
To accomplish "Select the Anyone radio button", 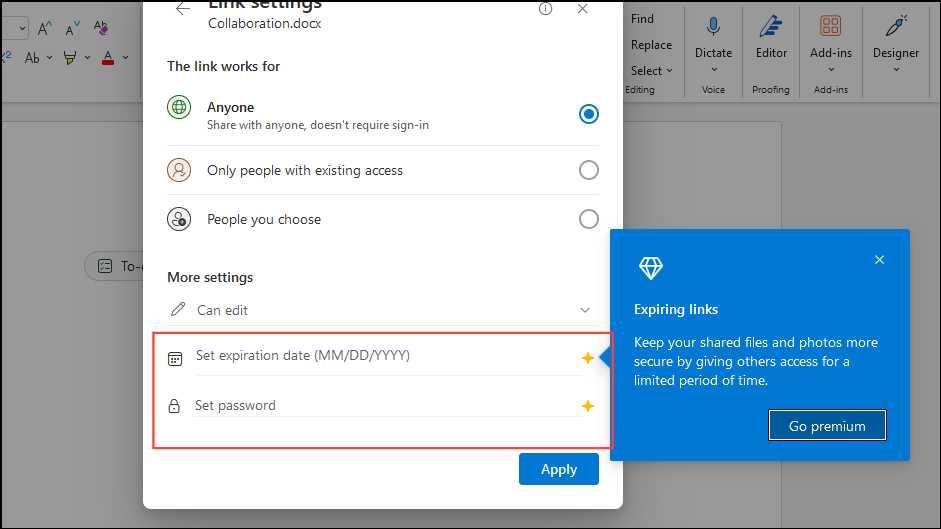I will (589, 114).
